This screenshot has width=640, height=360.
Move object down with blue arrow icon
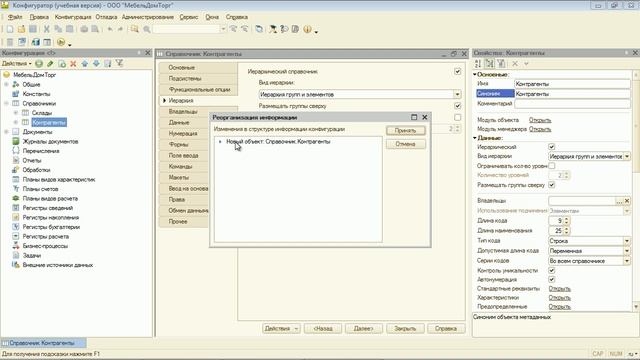(96, 64)
